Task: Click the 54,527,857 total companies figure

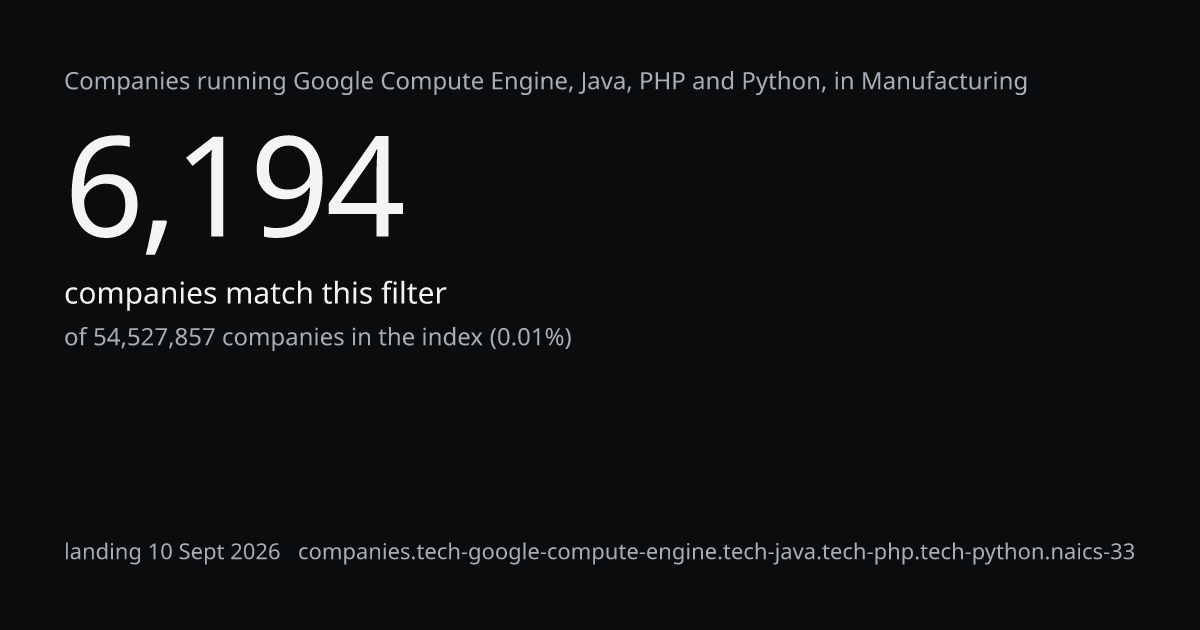Action: point(154,337)
